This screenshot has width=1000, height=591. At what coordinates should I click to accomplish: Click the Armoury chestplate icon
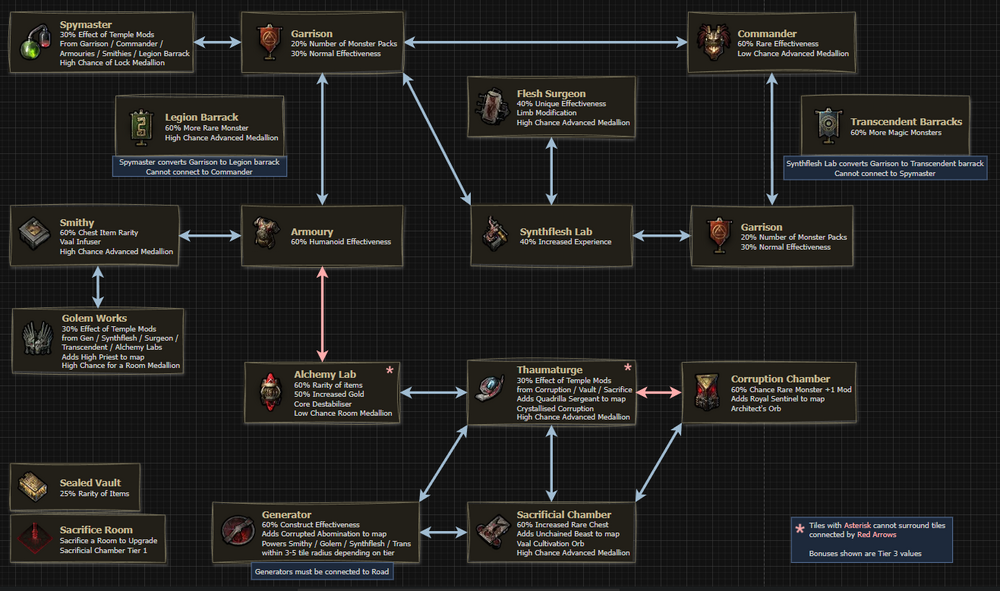[x=264, y=236]
